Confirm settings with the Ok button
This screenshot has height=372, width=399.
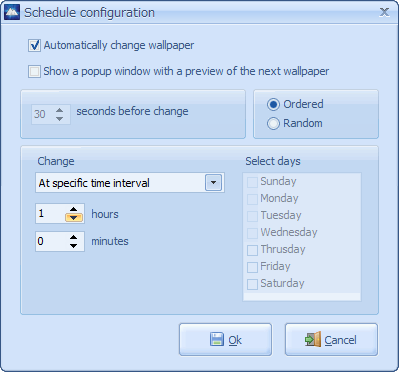[x=225, y=339]
